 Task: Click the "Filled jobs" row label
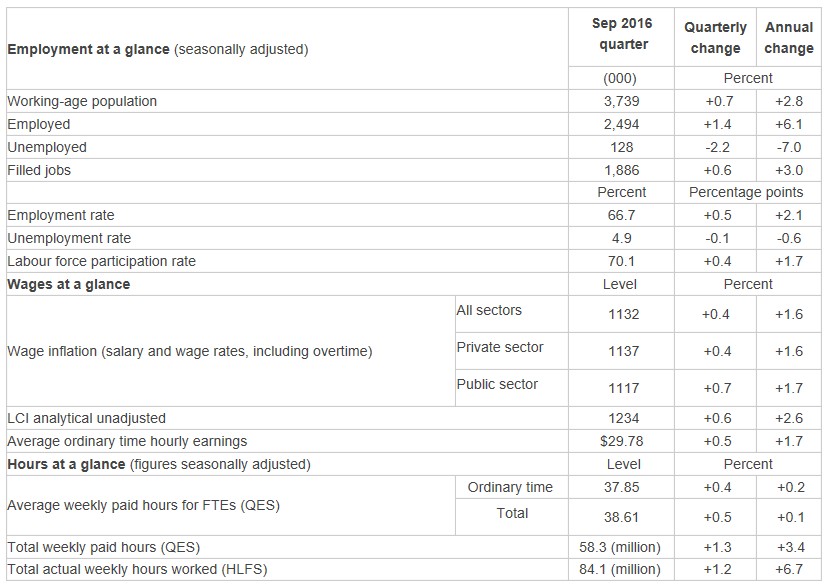click(x=39, y=170)
